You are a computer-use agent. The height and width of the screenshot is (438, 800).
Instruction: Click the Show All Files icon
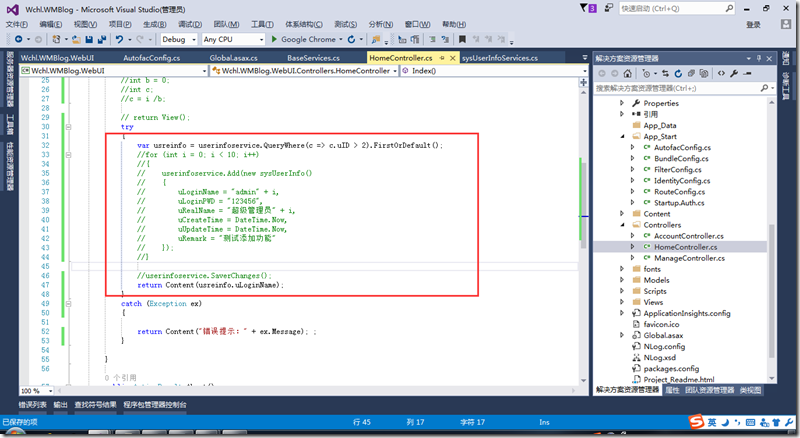pos(704,74)
